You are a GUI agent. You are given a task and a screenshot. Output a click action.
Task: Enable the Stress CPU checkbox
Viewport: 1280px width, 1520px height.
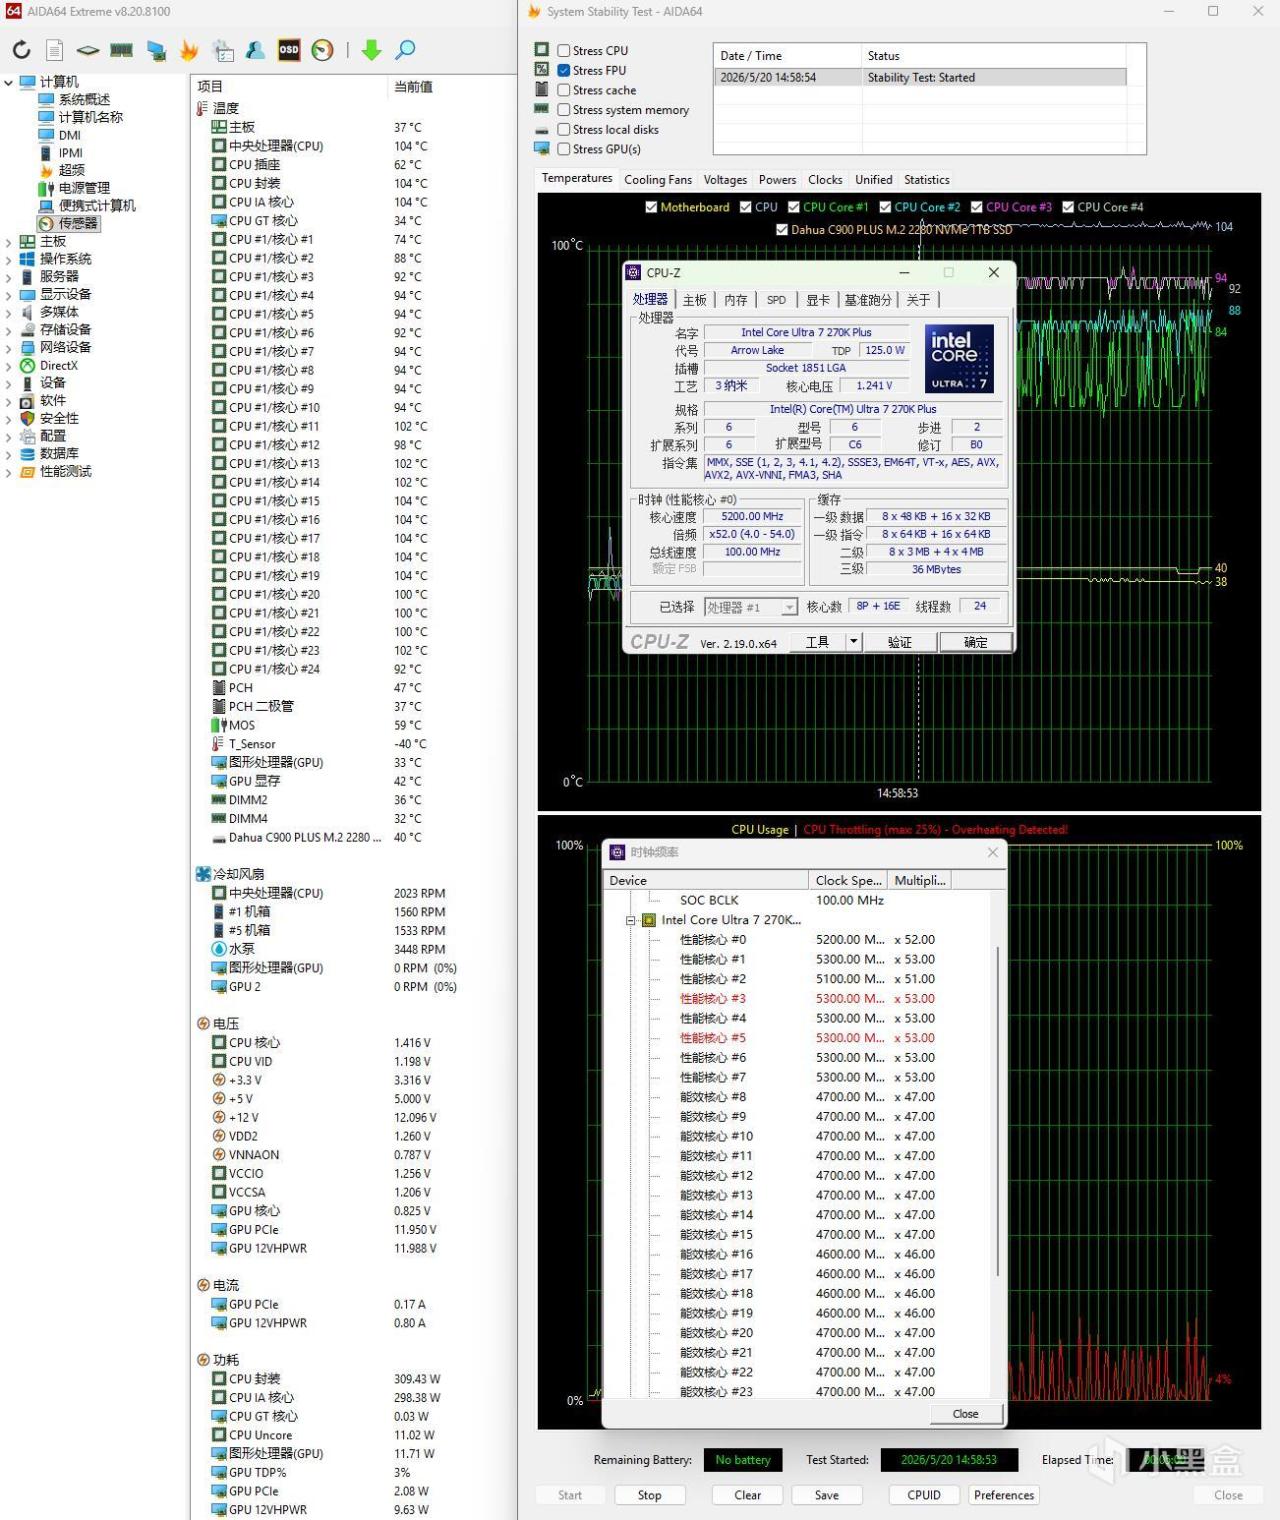[x=564, y=51]
